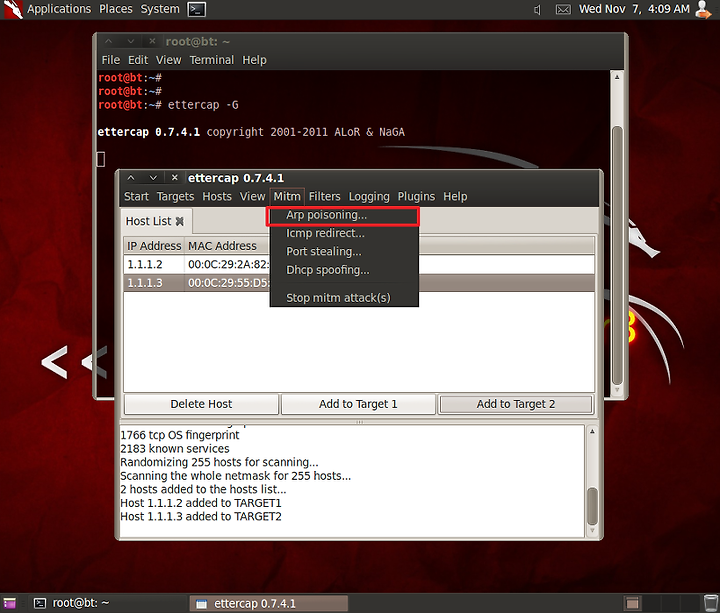This screenshot has width=720, height=613.
Task: Click Add to Target 1 button
Action: click(x=358, y=404)
